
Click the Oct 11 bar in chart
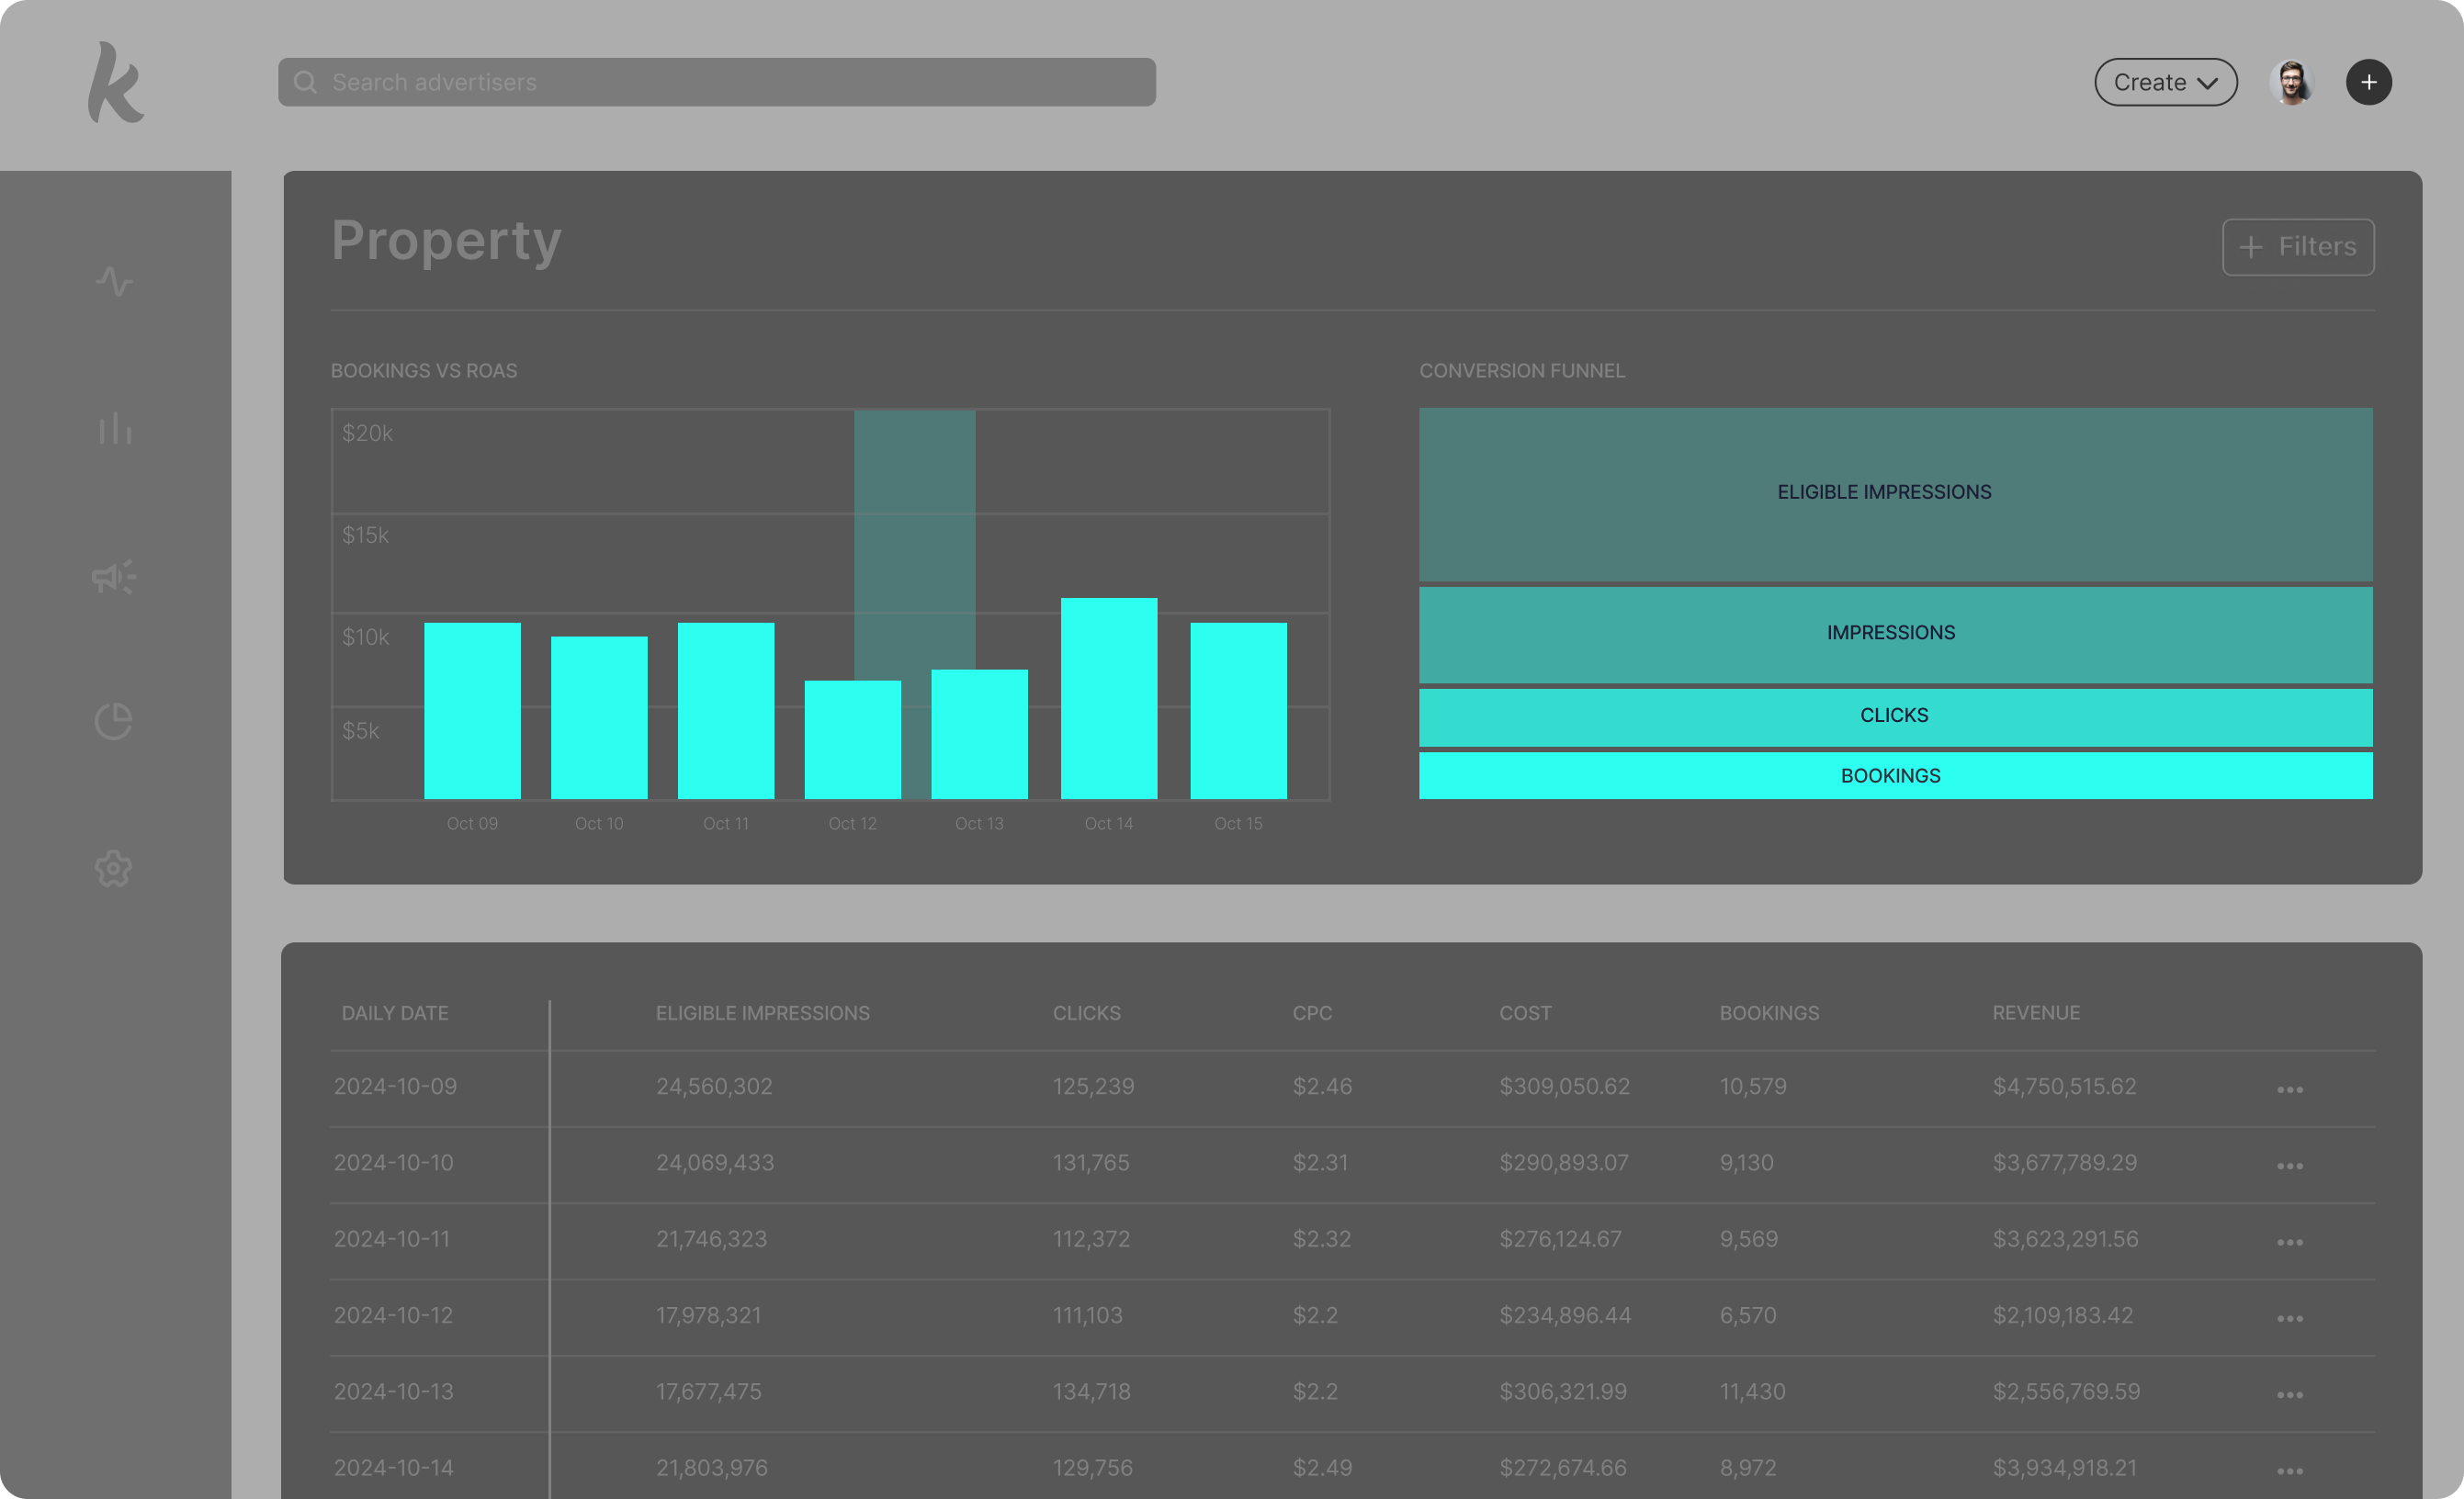(725, 710)
